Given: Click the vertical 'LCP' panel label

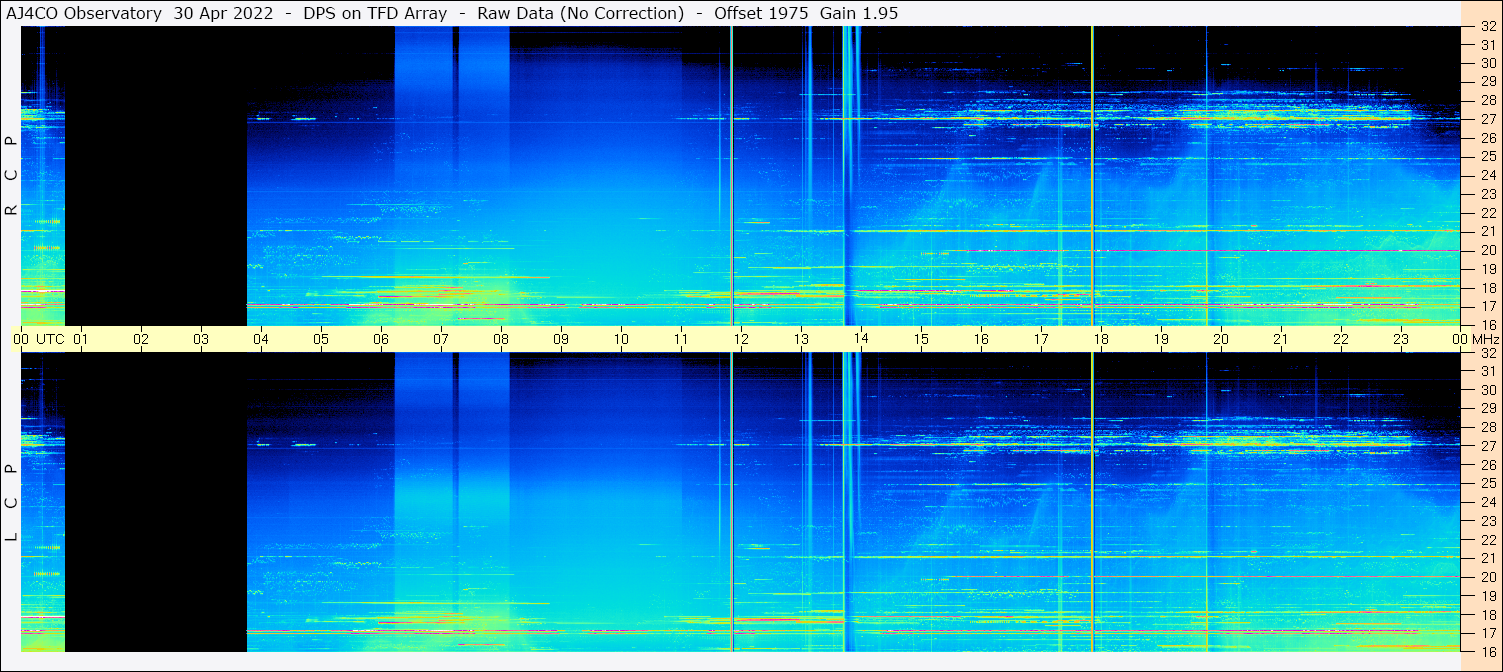Looking at the screenshot, I should click(x=11, y=502).
